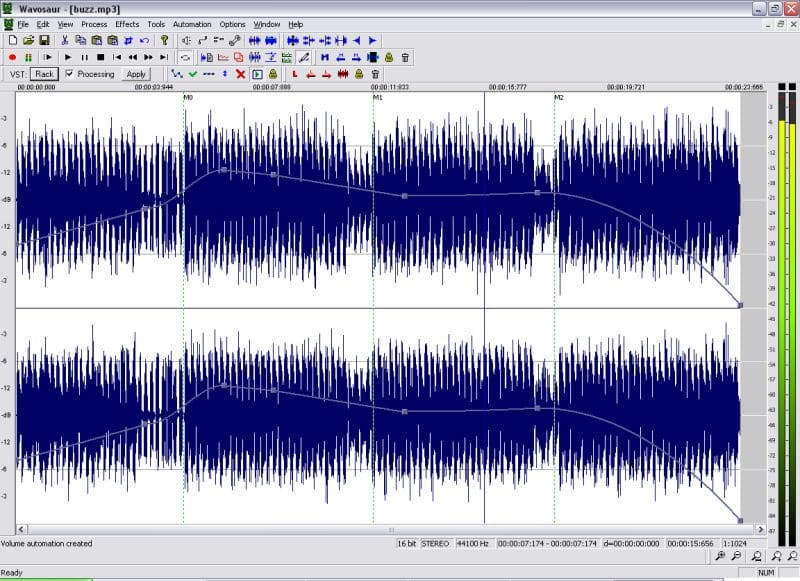The image size is (800, 581).
Task: Undo the last action with undo arrow
Action: [144, 40]
